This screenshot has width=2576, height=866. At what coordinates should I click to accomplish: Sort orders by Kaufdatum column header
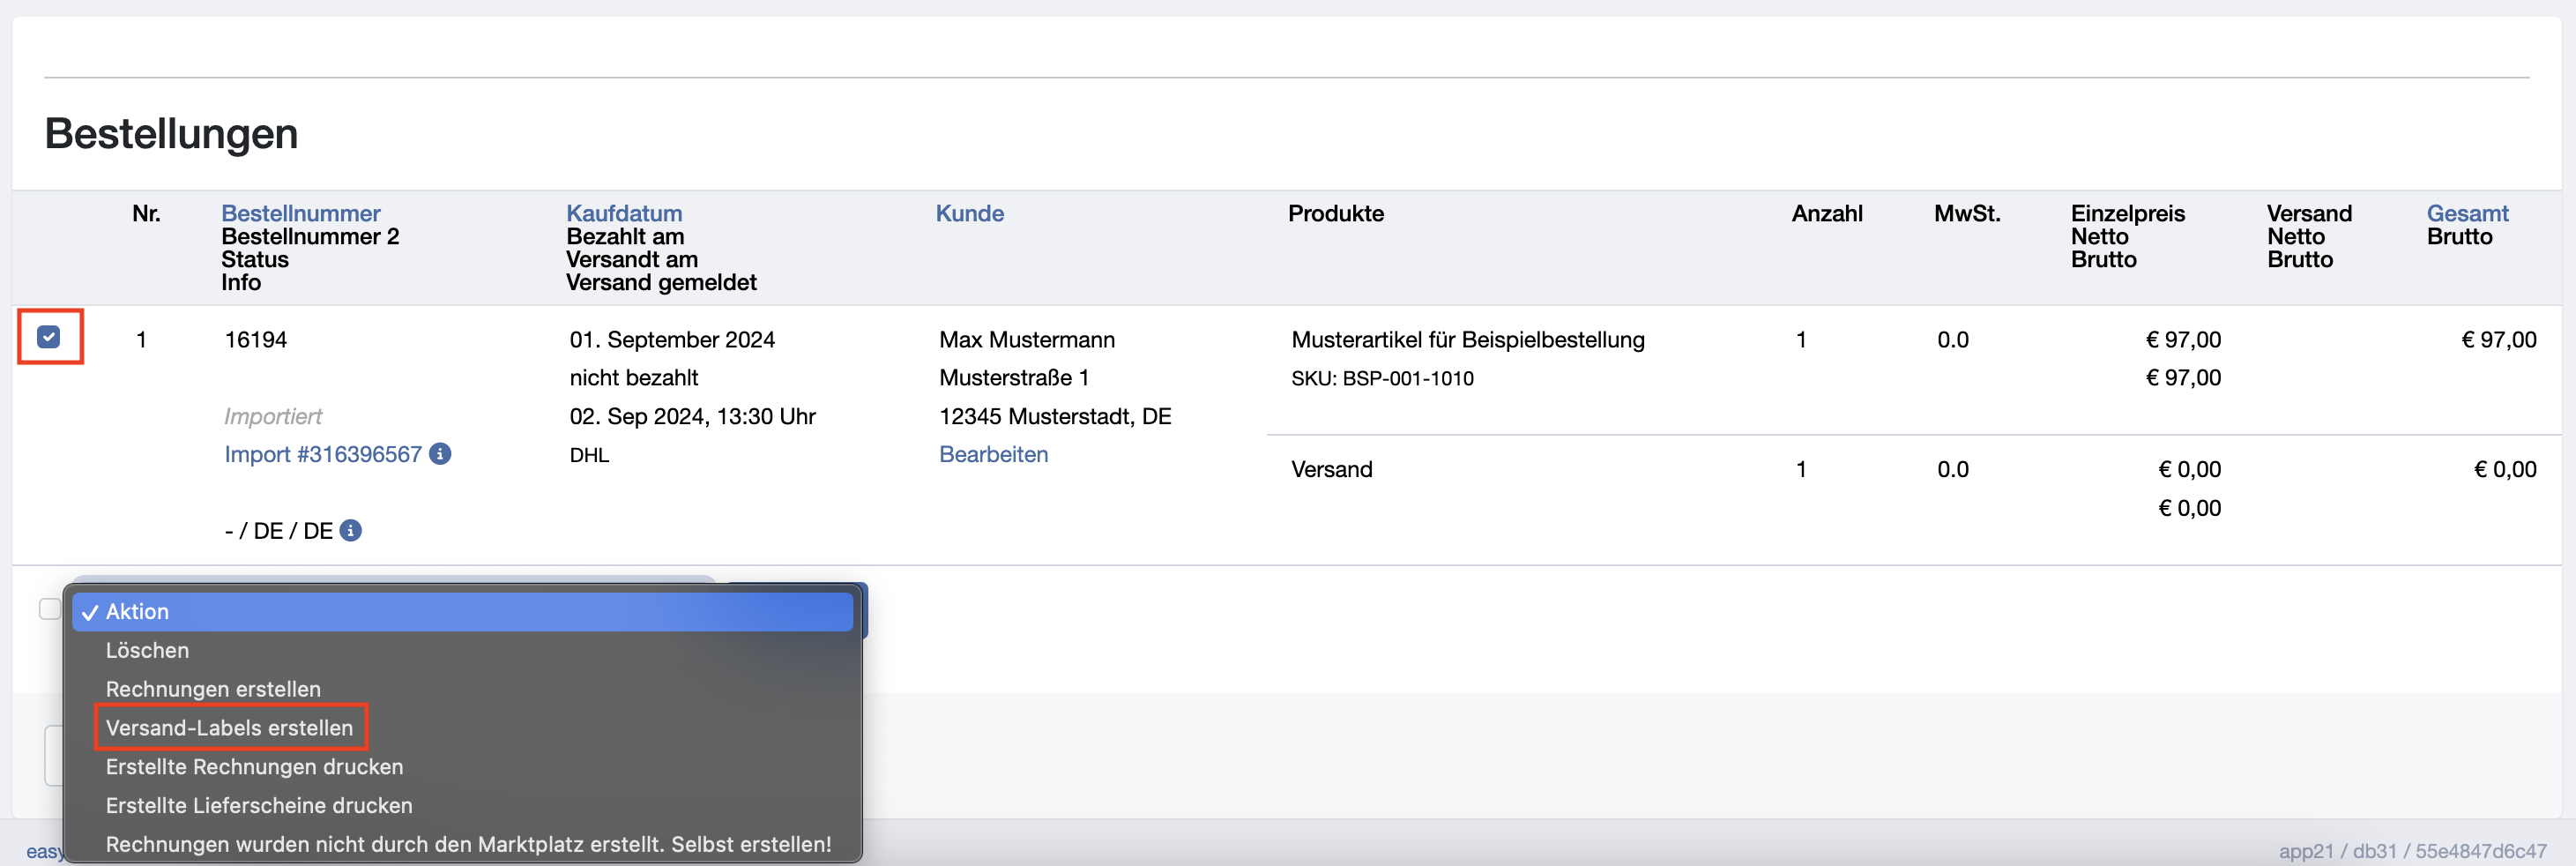click(x=624, y=213)
